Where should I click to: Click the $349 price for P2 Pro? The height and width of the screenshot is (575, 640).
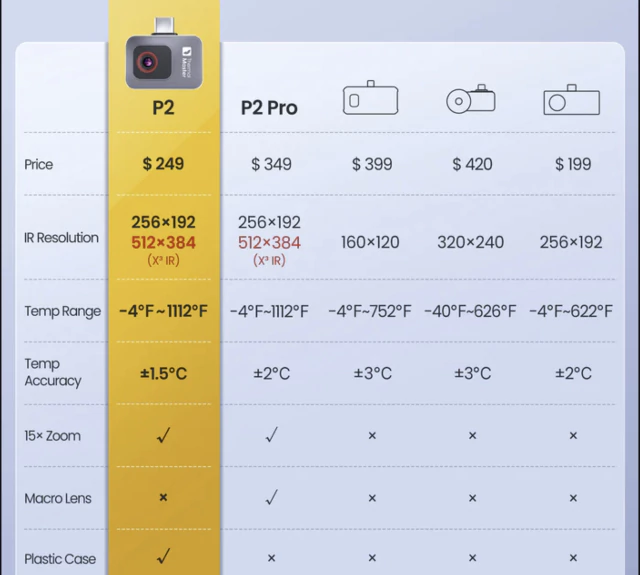coord(271,164)
